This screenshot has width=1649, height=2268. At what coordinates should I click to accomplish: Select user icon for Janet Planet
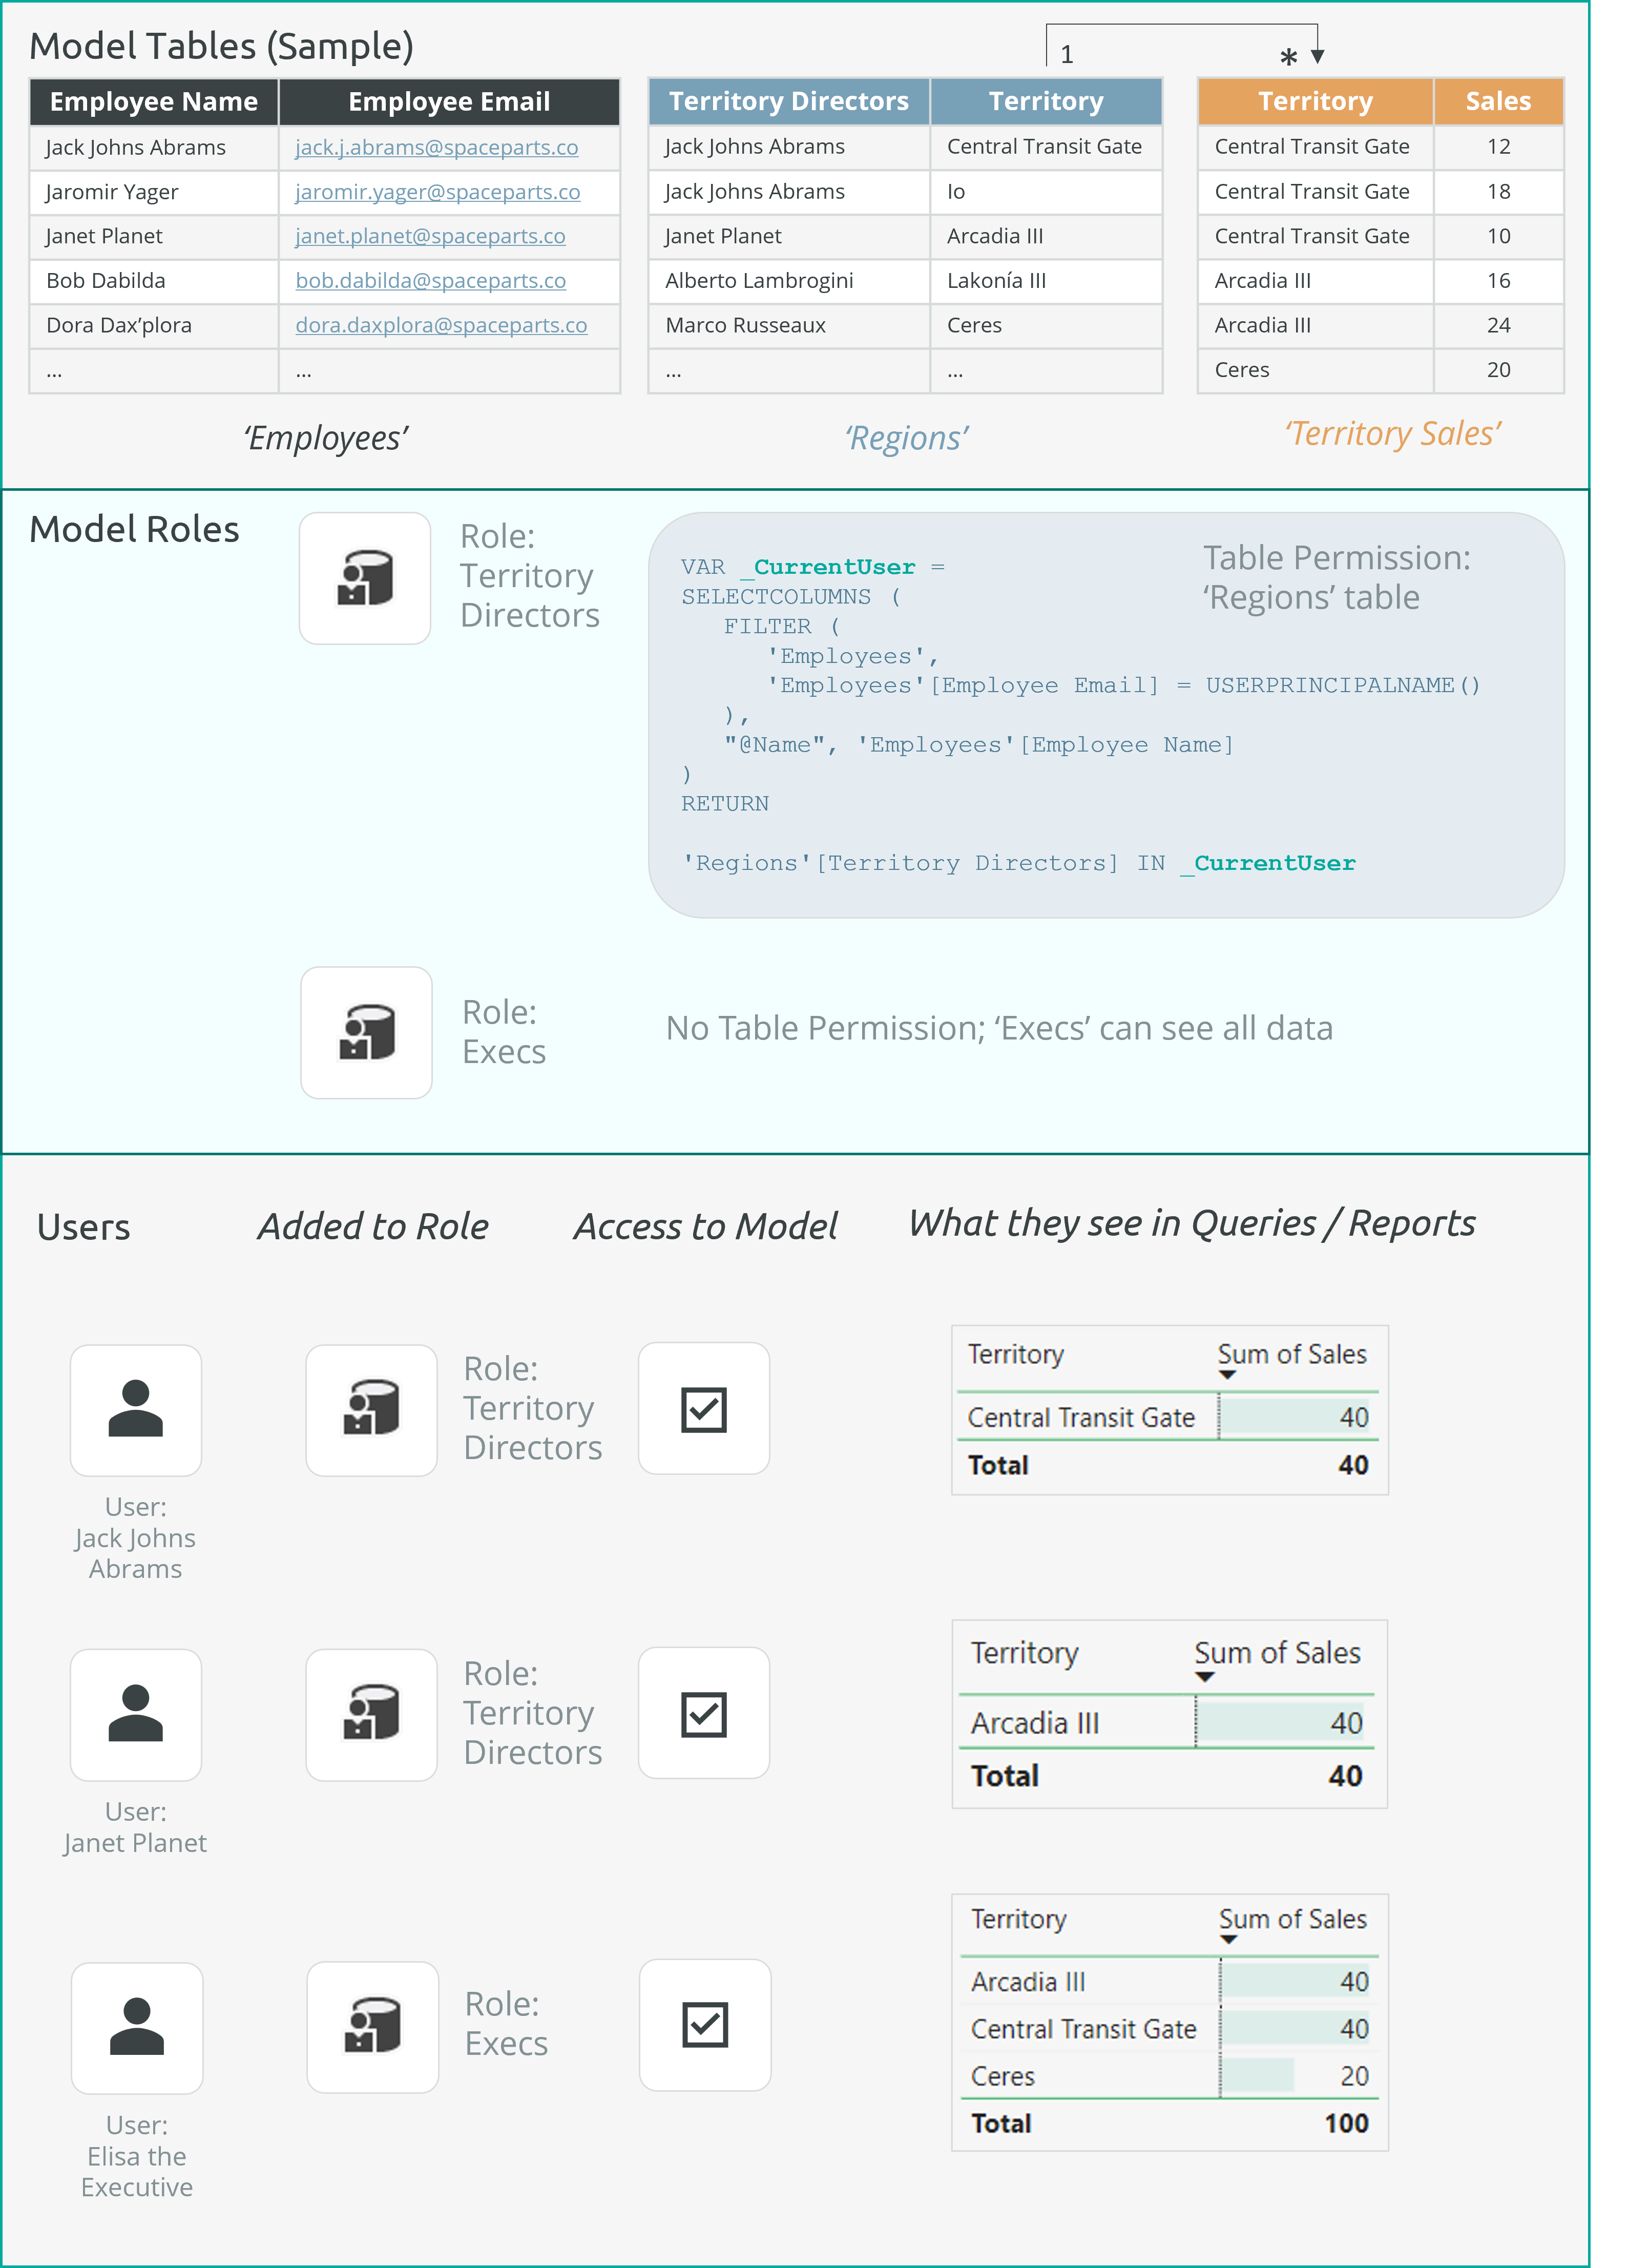[136, 1715]
